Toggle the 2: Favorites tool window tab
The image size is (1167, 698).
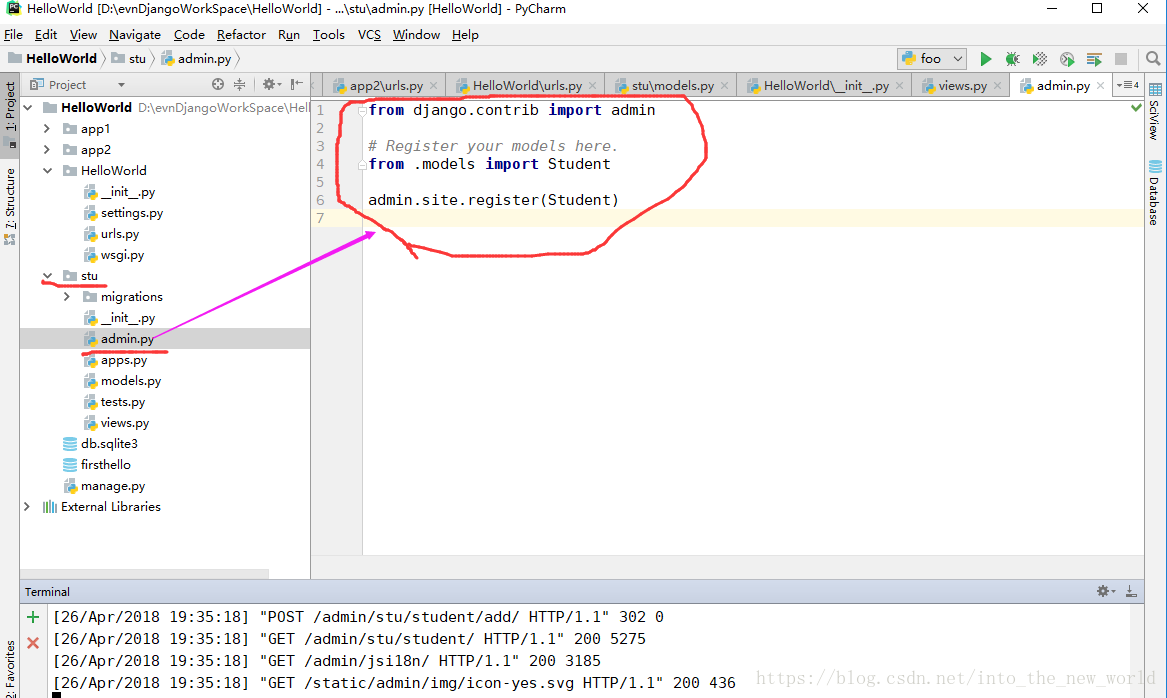[x=10, y=667]
